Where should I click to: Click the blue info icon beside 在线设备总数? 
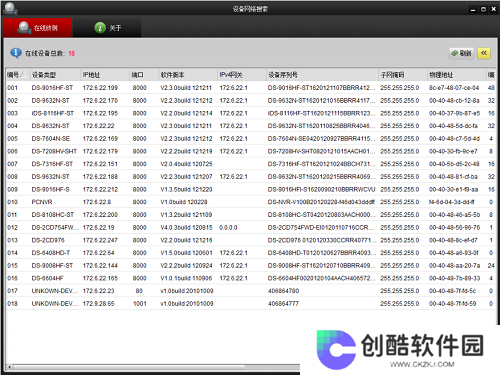(16, 53)
